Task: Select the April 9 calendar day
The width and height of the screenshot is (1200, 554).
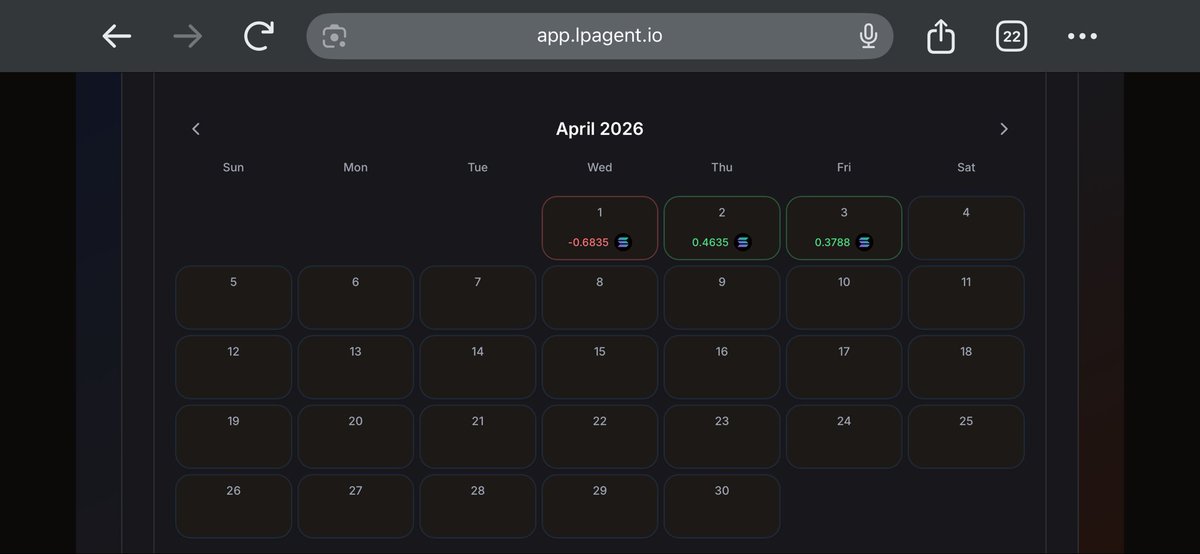Action: [722, 297]
